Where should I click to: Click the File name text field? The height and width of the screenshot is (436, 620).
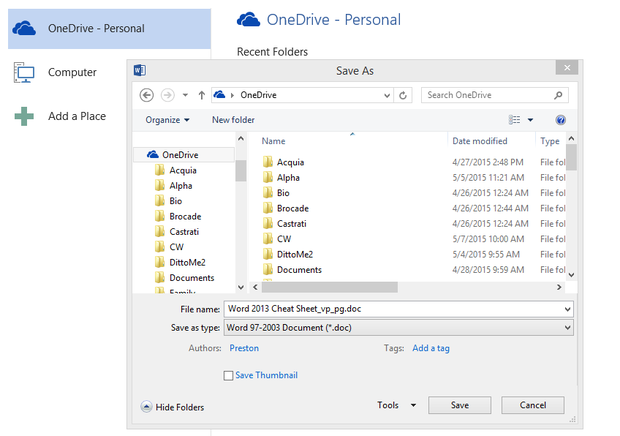[390, 309]
